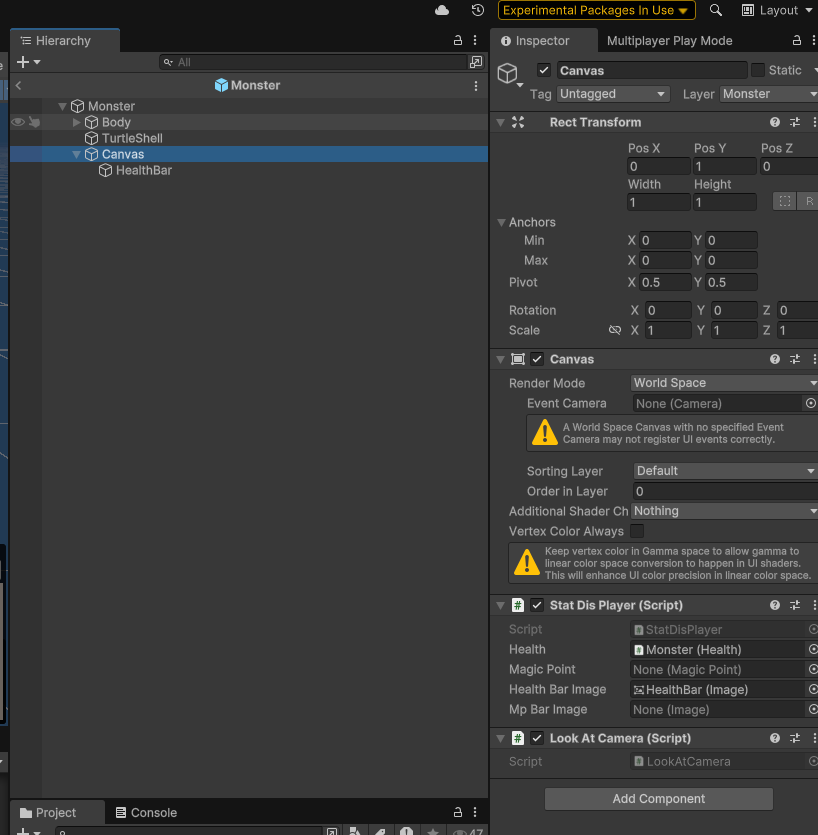Open the GameObject icon picker in the Inspector
The width and height of the screenshot is (818, 835).
510,74
